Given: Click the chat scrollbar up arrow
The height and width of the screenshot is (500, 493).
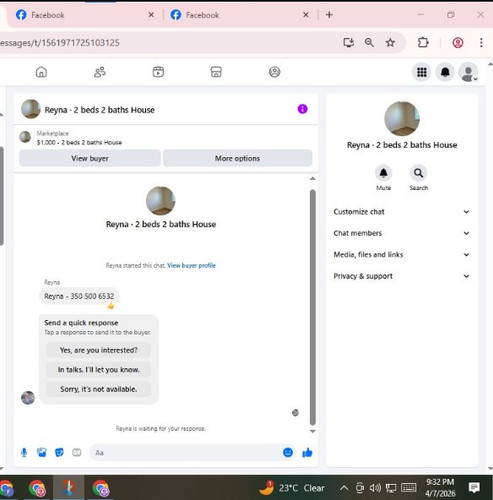Looking at the screenshot, I should (313, 179).
